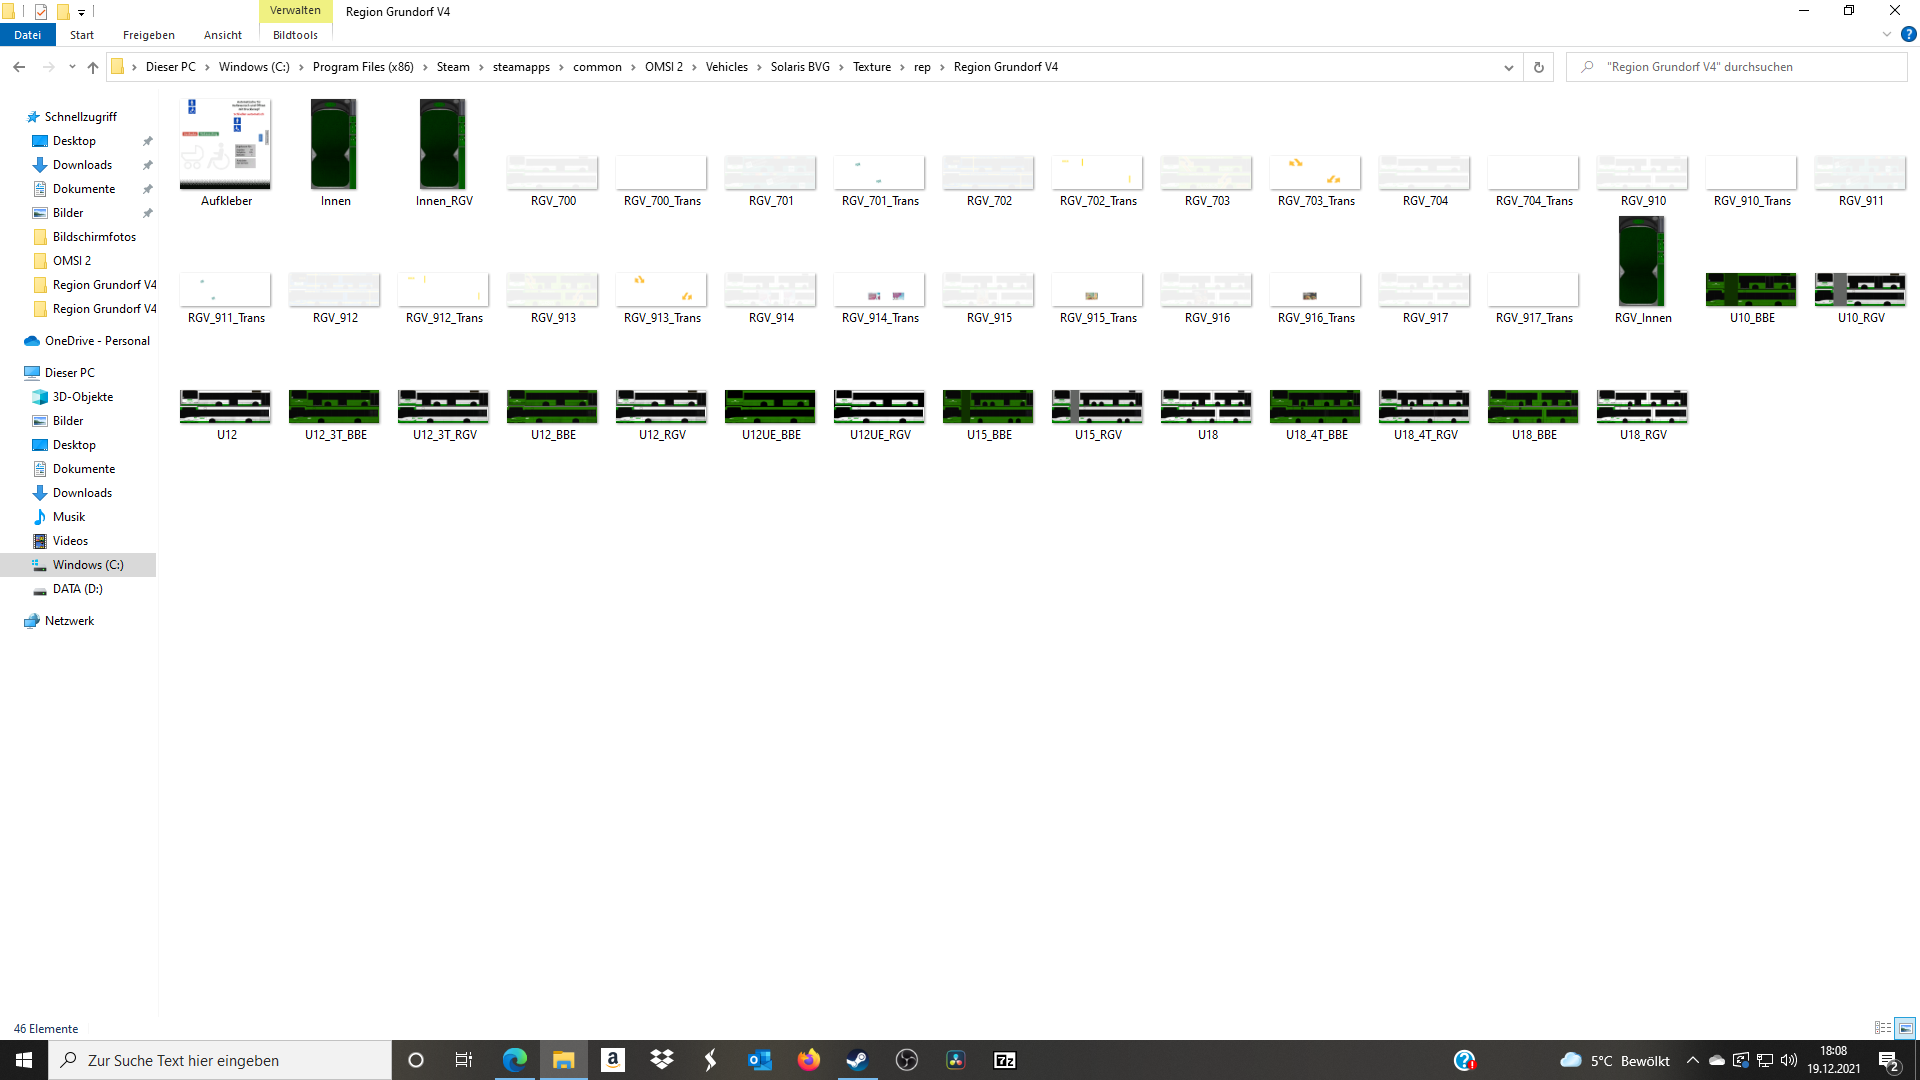
Task: Select Large thumbnails view icon in status bar
Action: (x=1905, y=1028)
